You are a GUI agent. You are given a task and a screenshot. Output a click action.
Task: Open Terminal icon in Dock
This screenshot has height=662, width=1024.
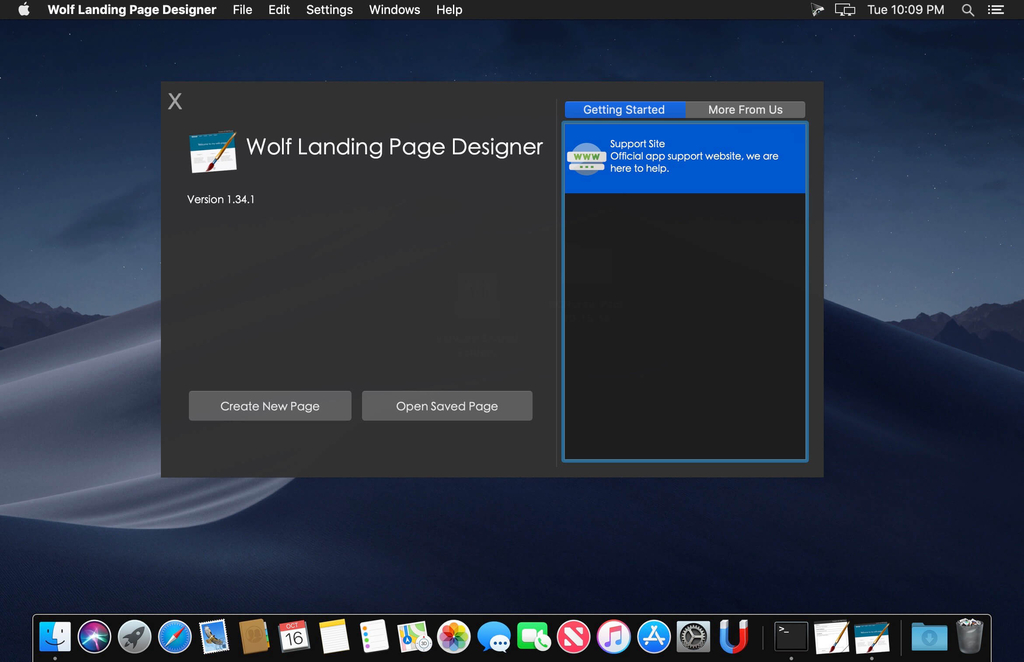(791, 637)
